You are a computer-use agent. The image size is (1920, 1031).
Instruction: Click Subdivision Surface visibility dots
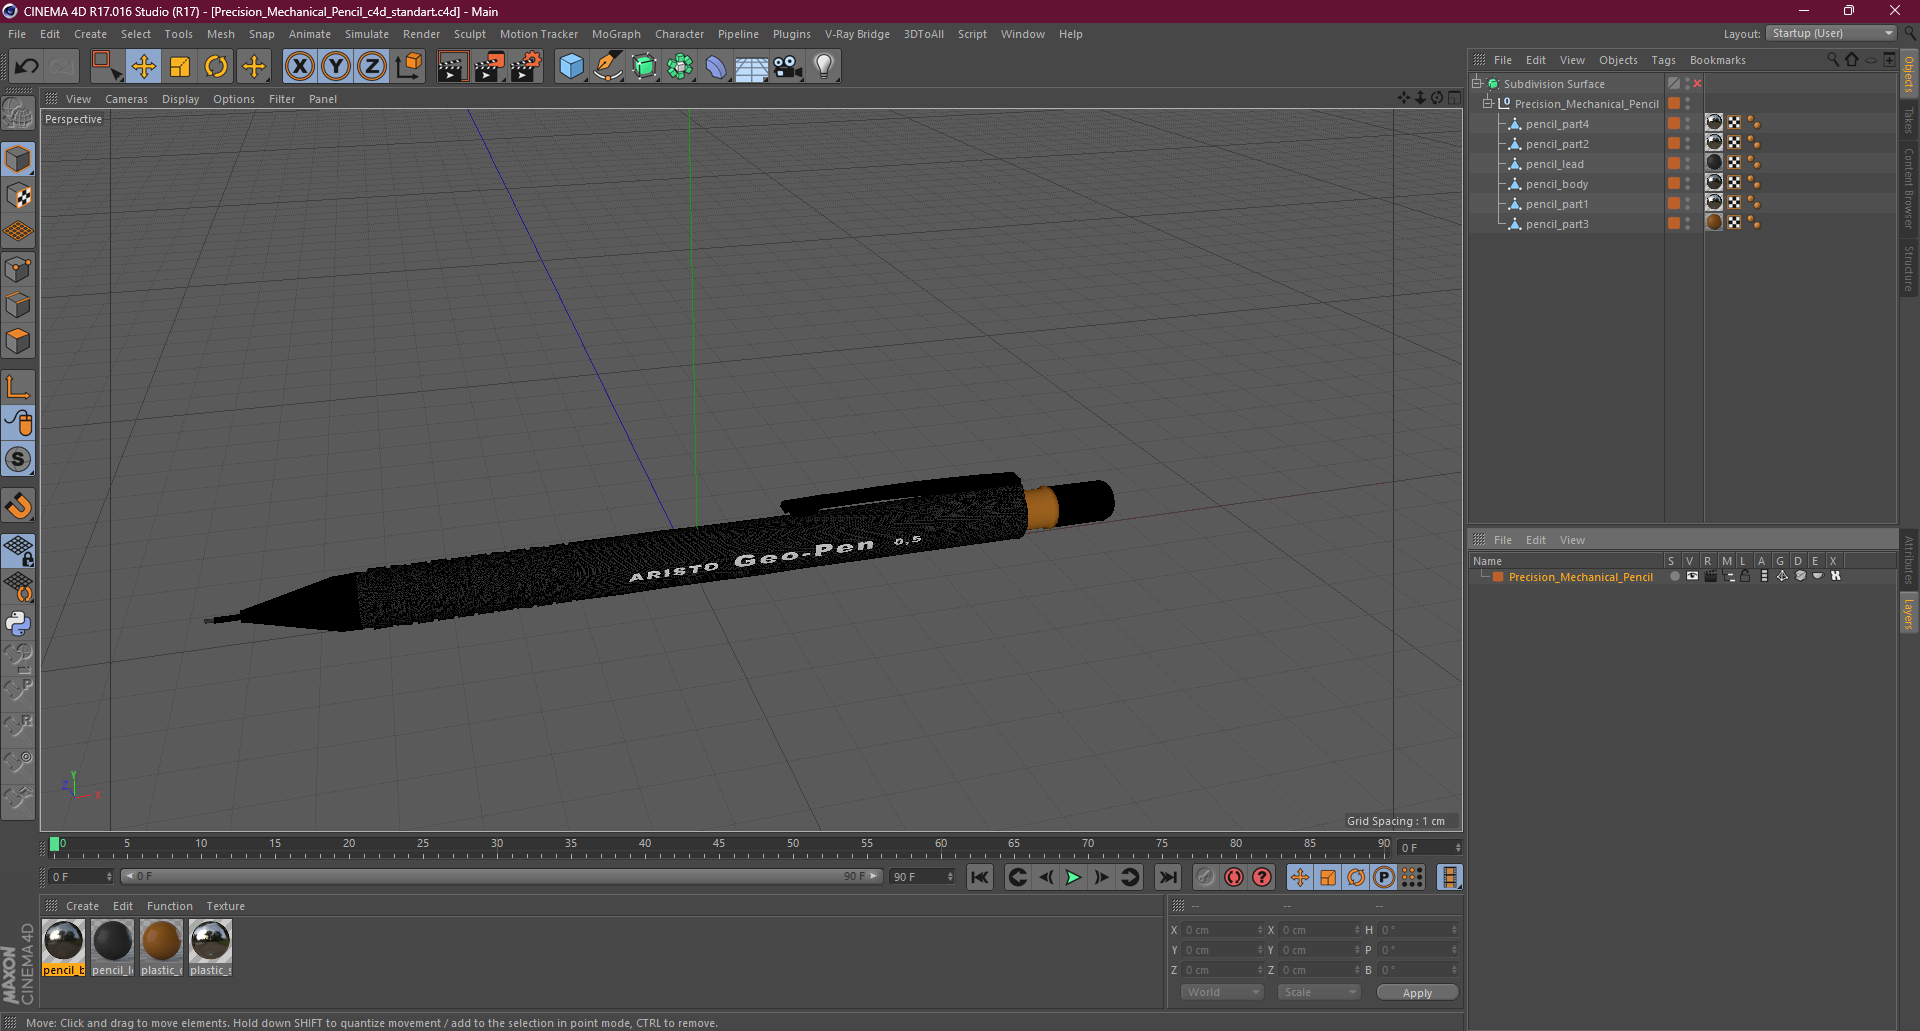click(x=1688, y=84)
